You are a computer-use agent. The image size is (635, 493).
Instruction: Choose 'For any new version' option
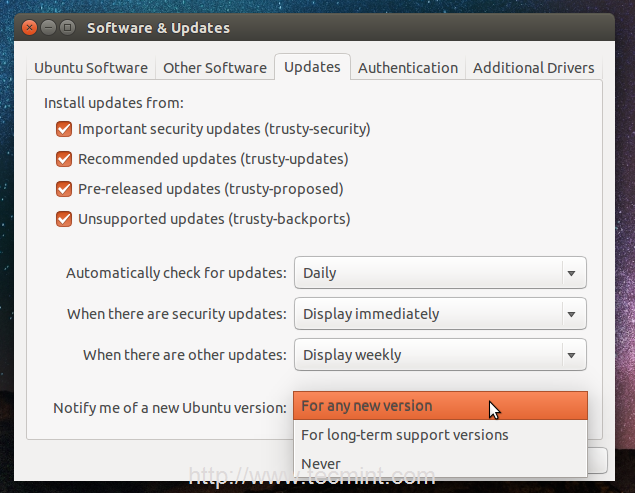coord(440,406)
